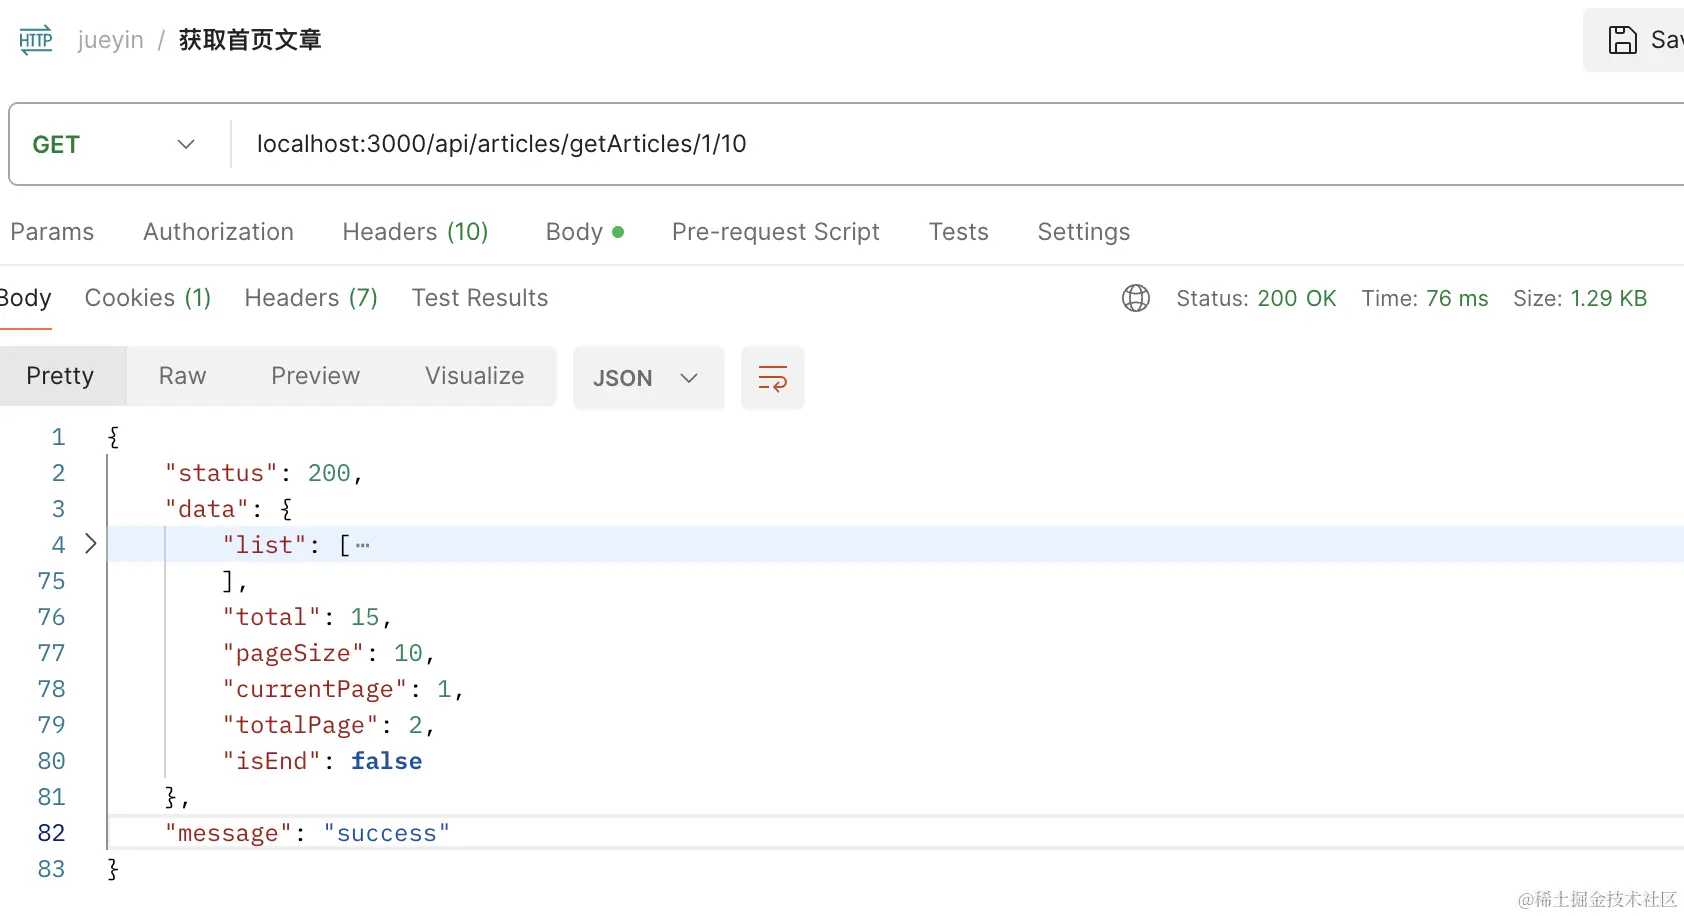Open the Test Results tab
Image resolution: width=1684 pixels, height=916 pixels.
point(480,298)
